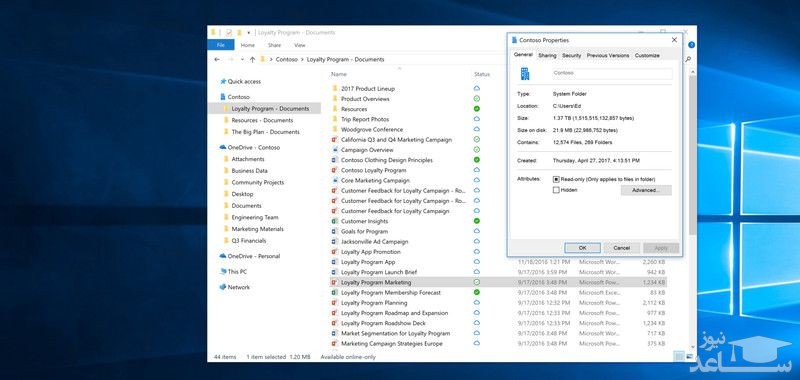Close the Contoso Properties dialog with X
Image resolution: width=800 pixels, height=380 pixels.
click(674, 40)
